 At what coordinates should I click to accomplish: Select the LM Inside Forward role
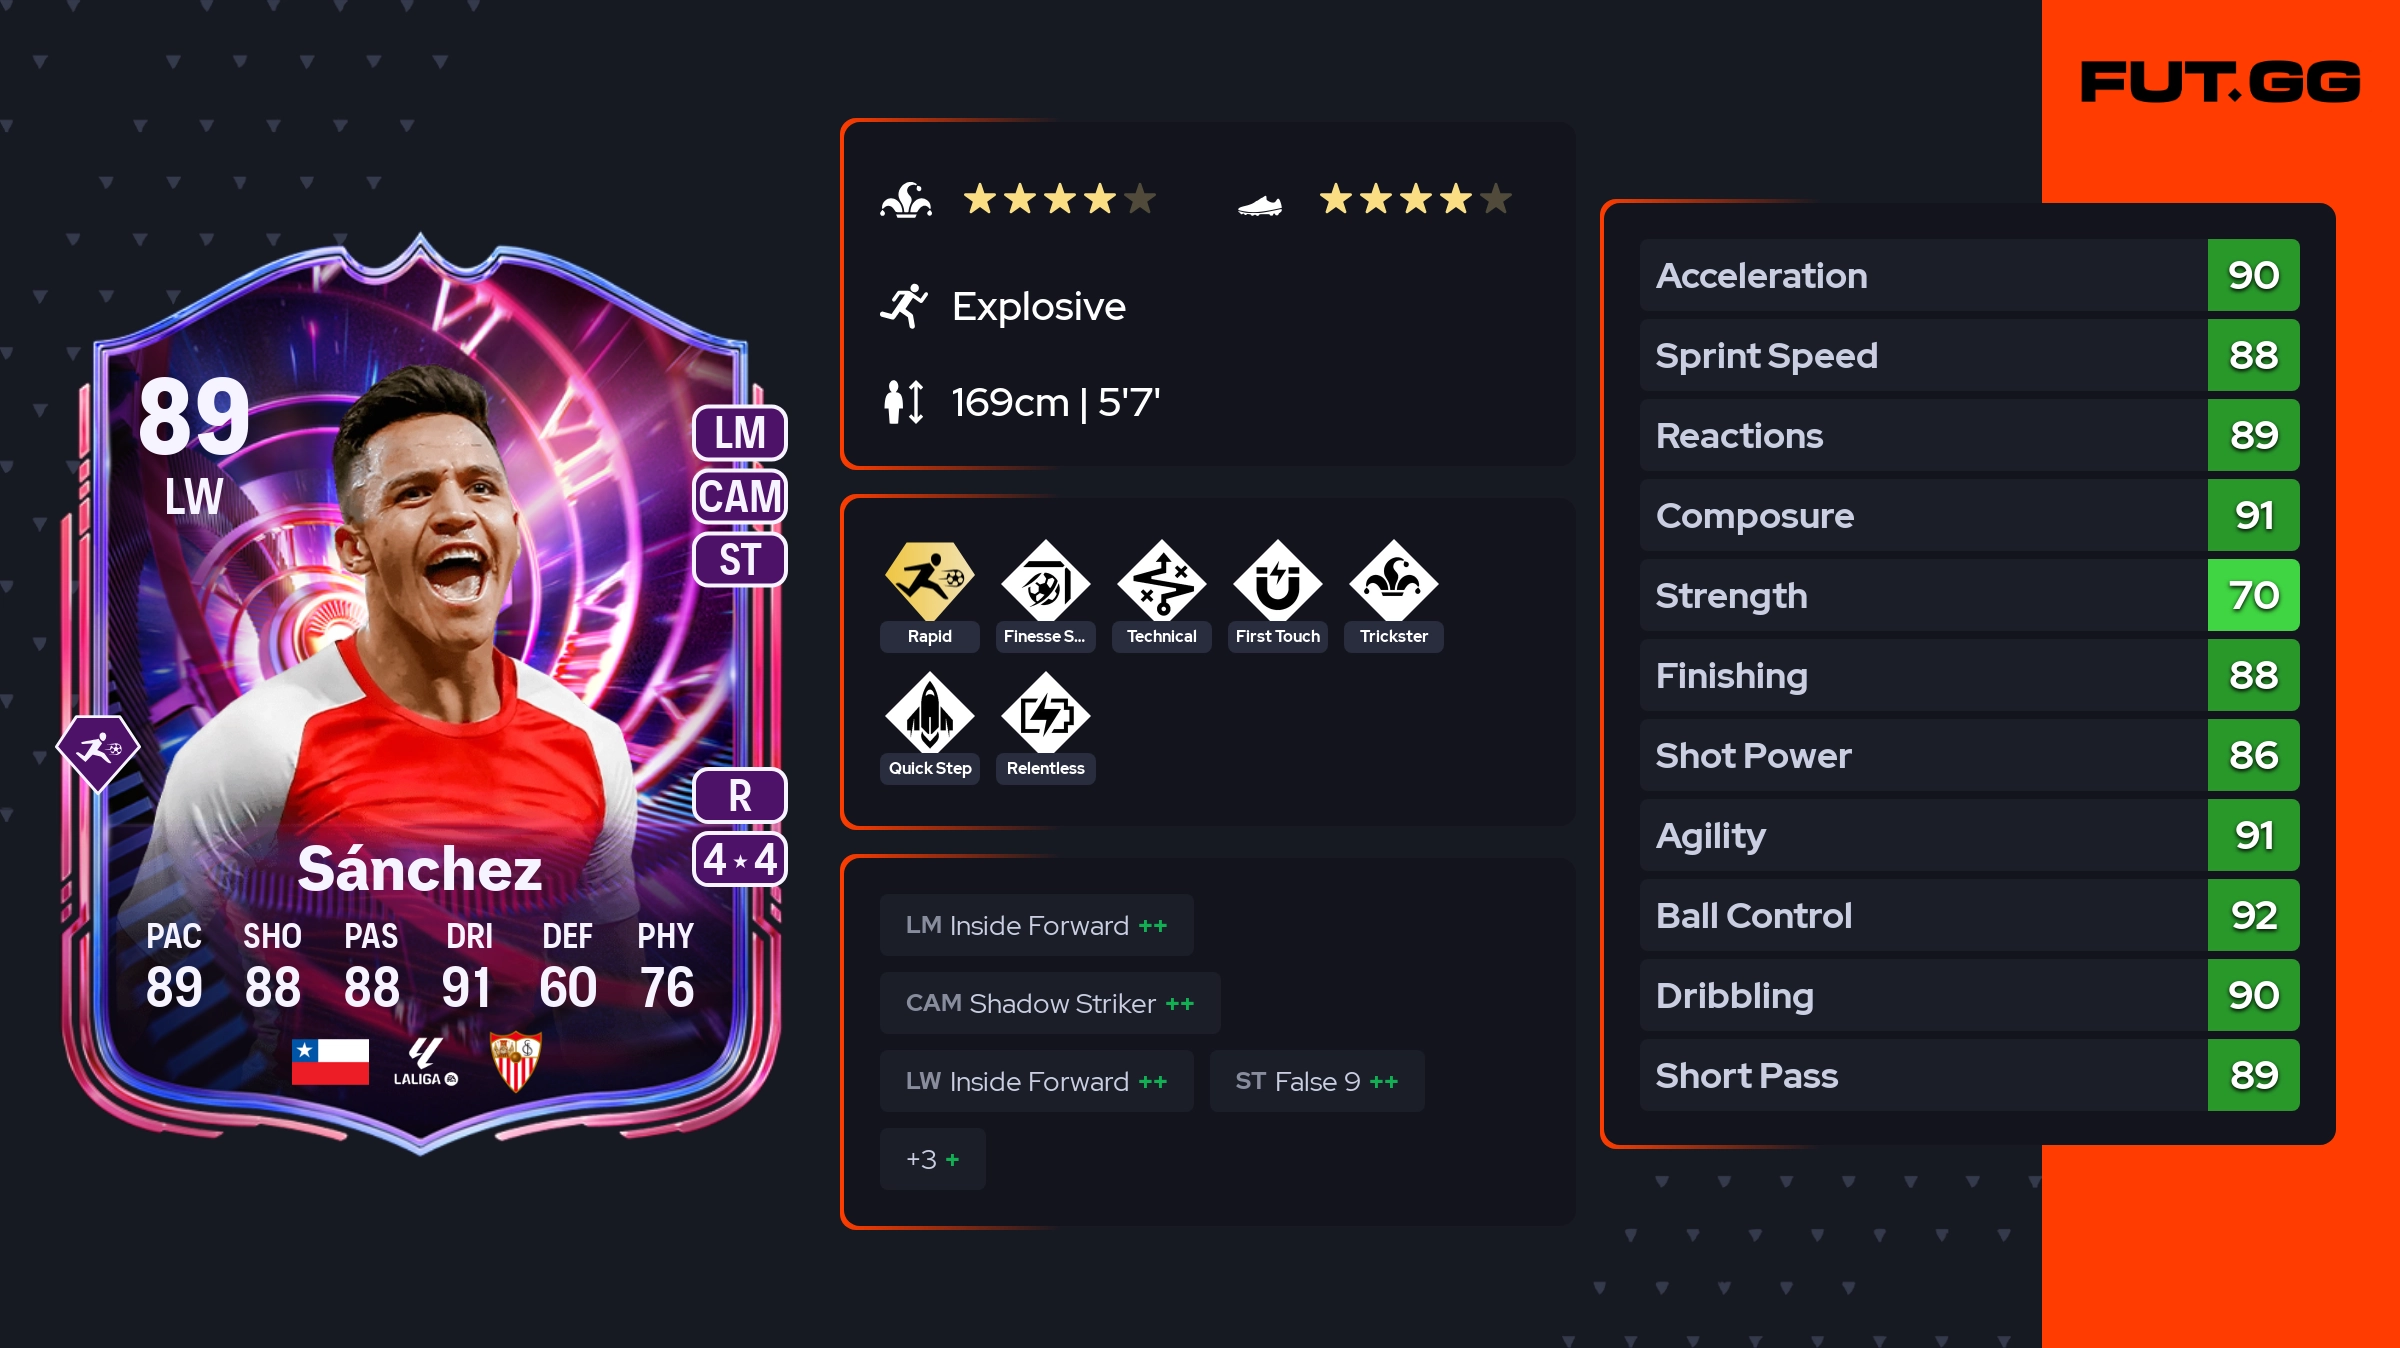[x=1036, y=925]
